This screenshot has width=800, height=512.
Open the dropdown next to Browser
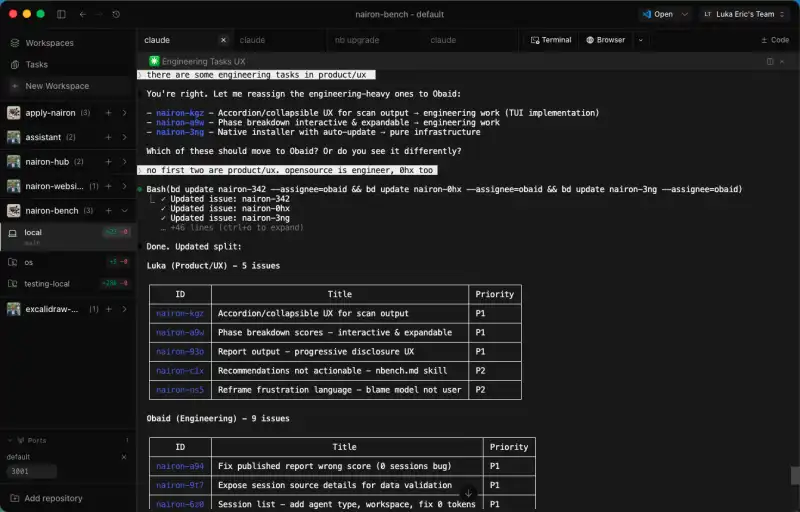[x=641, y=40]
